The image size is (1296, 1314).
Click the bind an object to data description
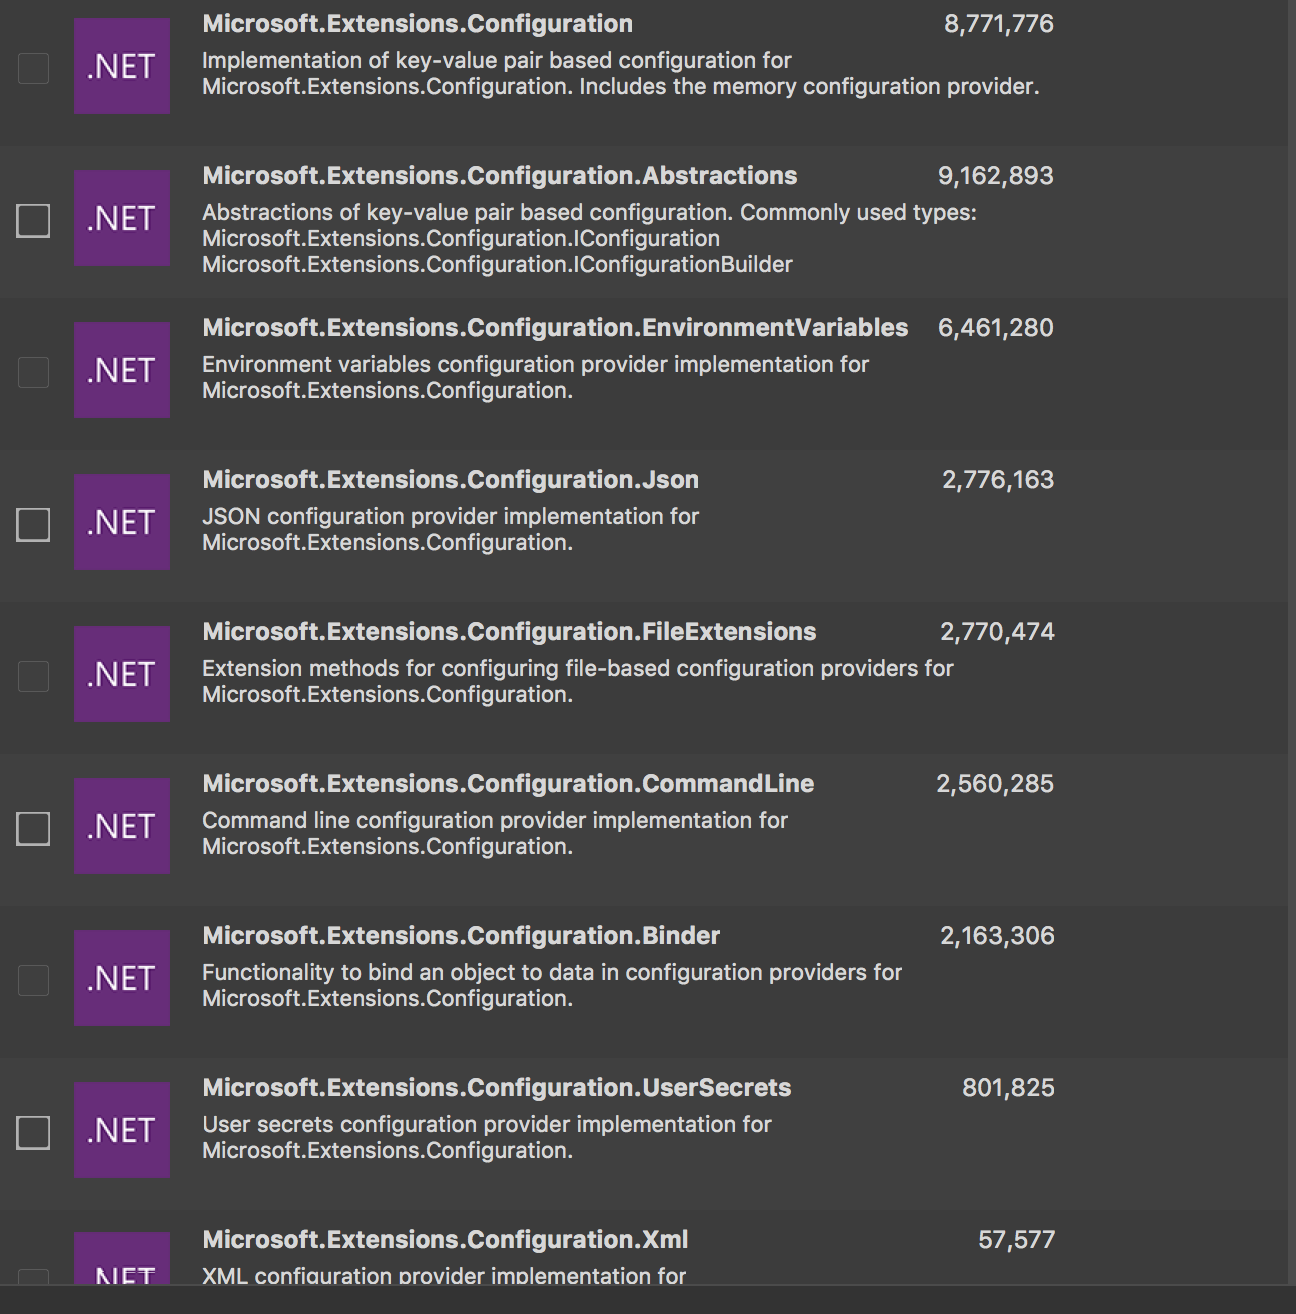(552, 986)
